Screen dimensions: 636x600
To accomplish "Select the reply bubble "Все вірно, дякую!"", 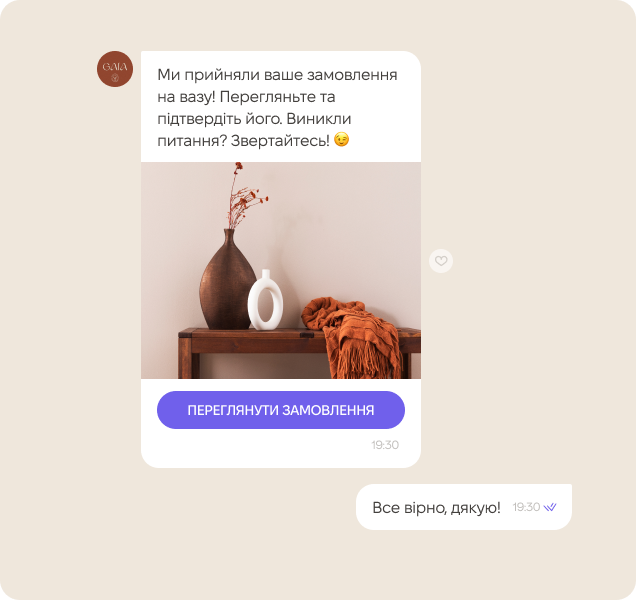I will [x=464, y=507].
